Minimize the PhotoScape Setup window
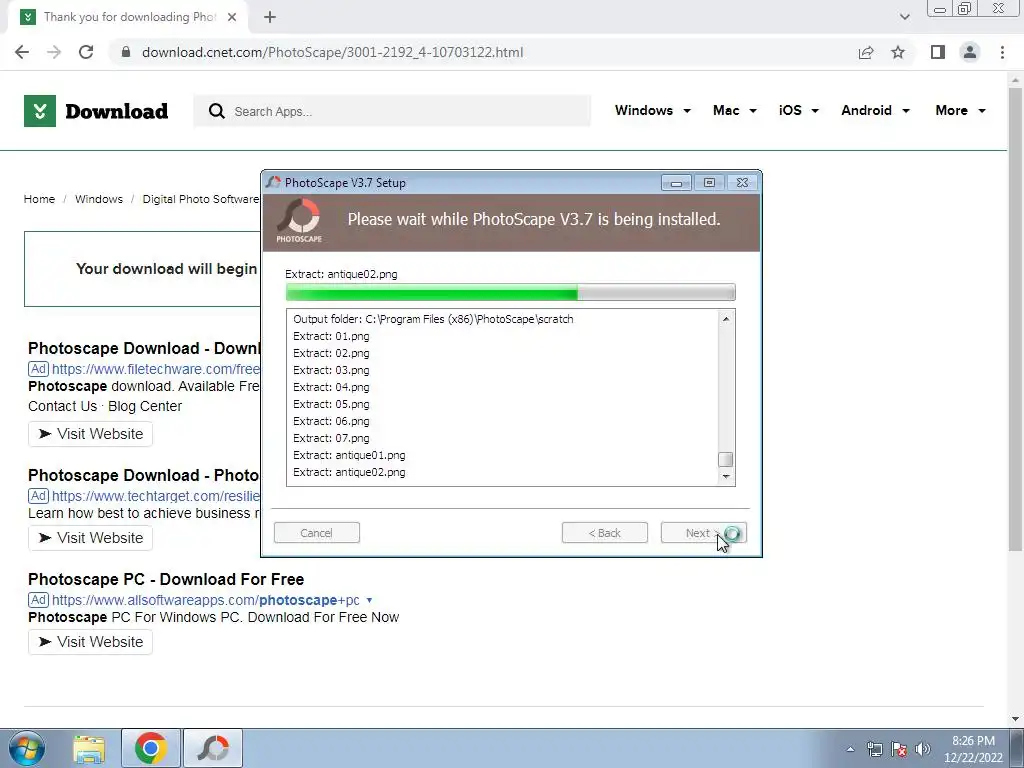 tap(676, 183)
